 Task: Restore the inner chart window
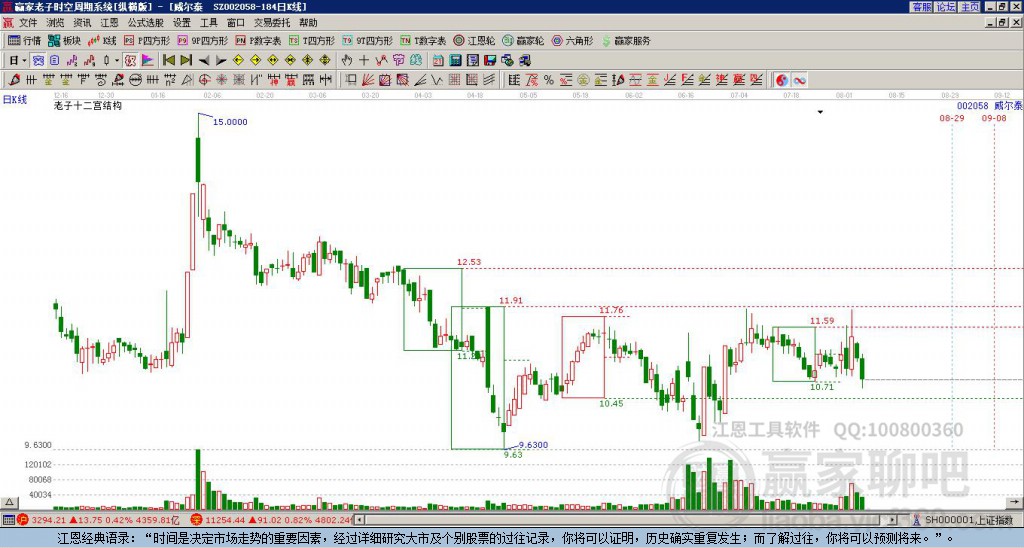coord(1001,23)
